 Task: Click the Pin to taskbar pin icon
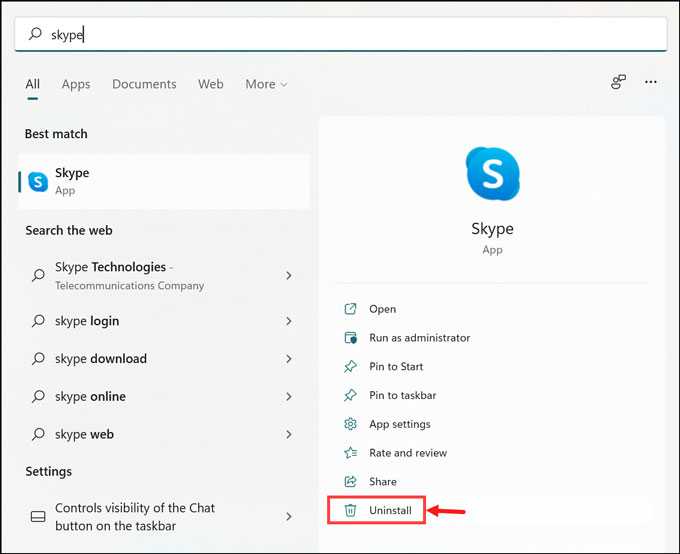350,395
